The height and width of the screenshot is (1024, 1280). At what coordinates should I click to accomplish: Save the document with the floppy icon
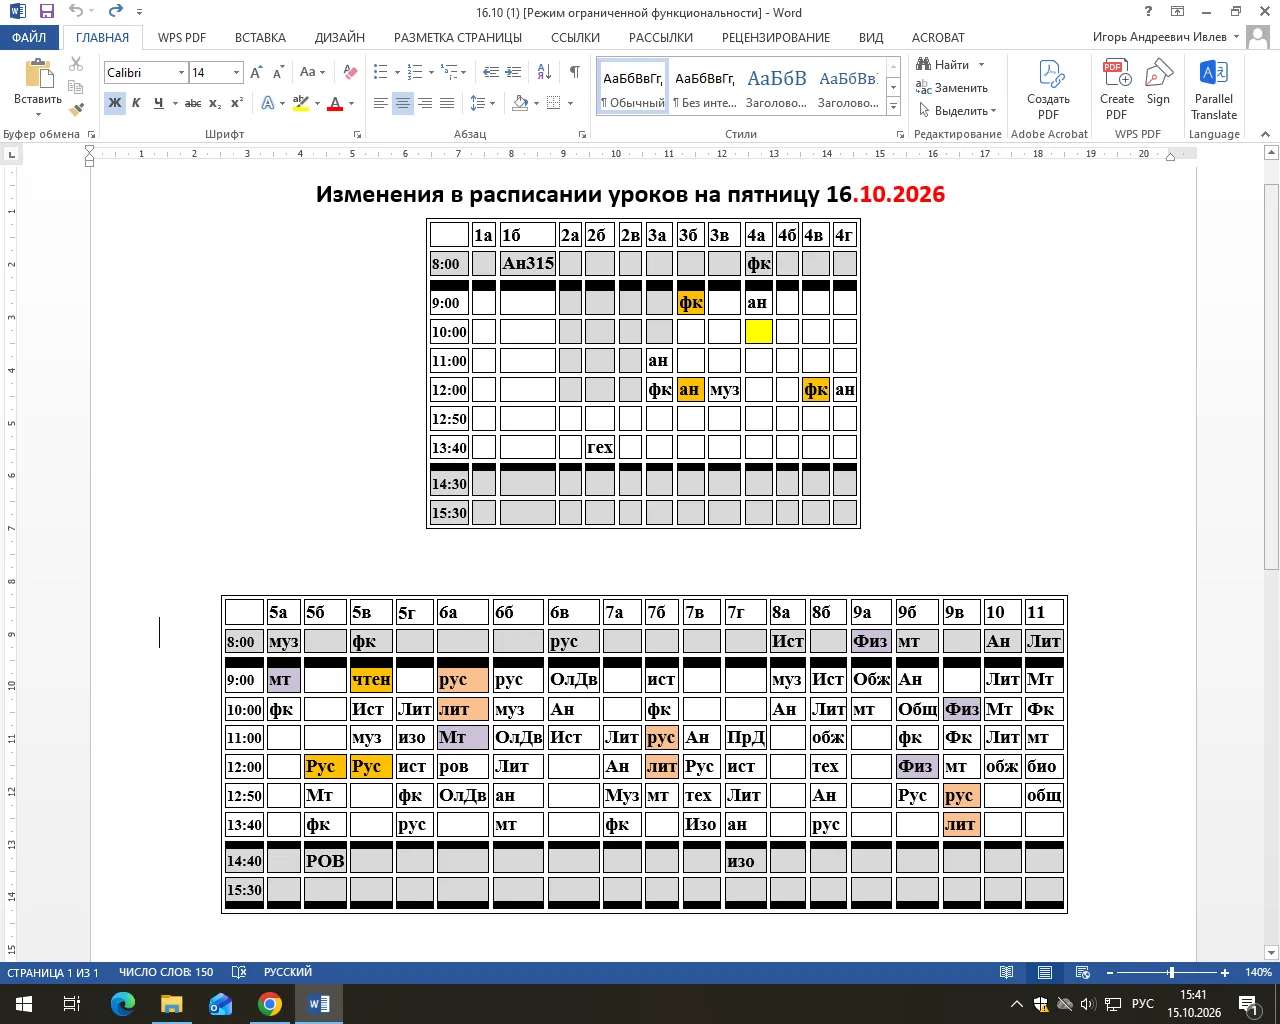click(x=46, y=11)
